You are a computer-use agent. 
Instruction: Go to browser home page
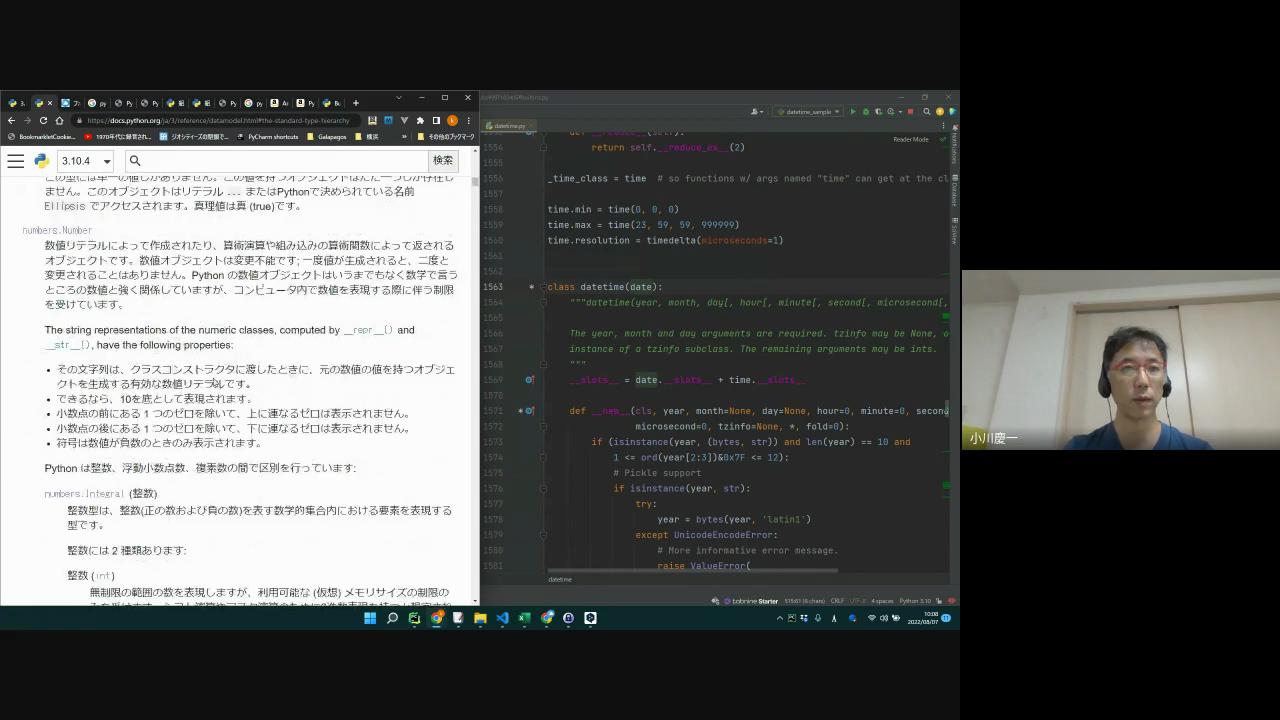tap(59, 120)
